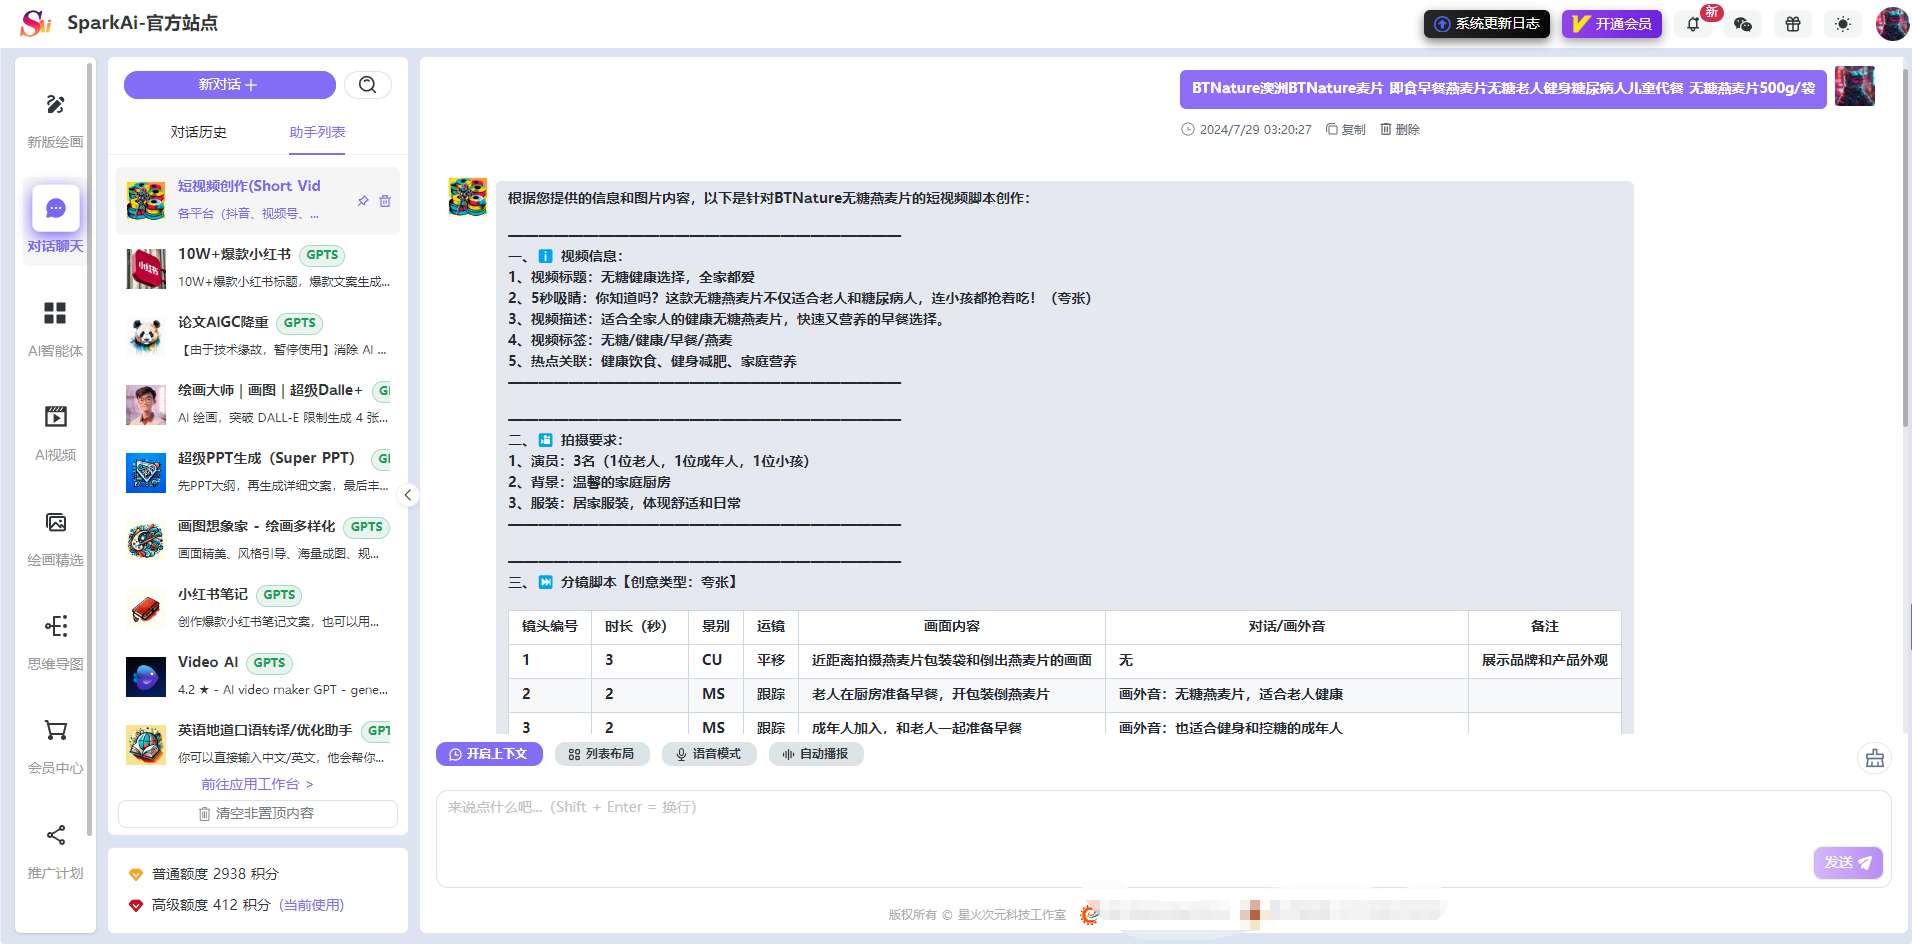The width and height of the screenshot is (1912, 944).
Task: Click 开通会员 membership button
Action: coord(1612,24)
